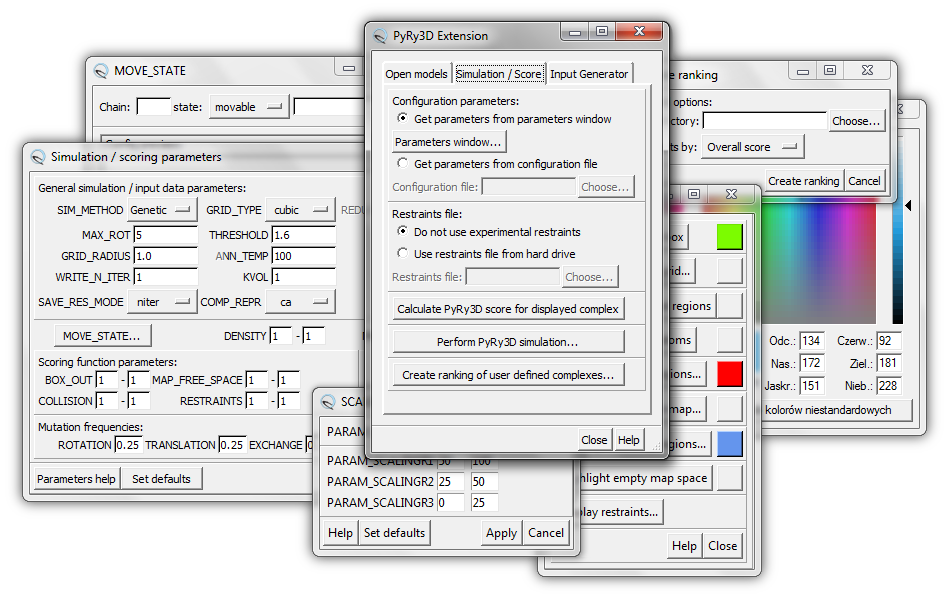The width and height of the screenshot is (947, 597).
Task: Pick a color in the rainbow spectrum area
Action: tap(818, 264)
